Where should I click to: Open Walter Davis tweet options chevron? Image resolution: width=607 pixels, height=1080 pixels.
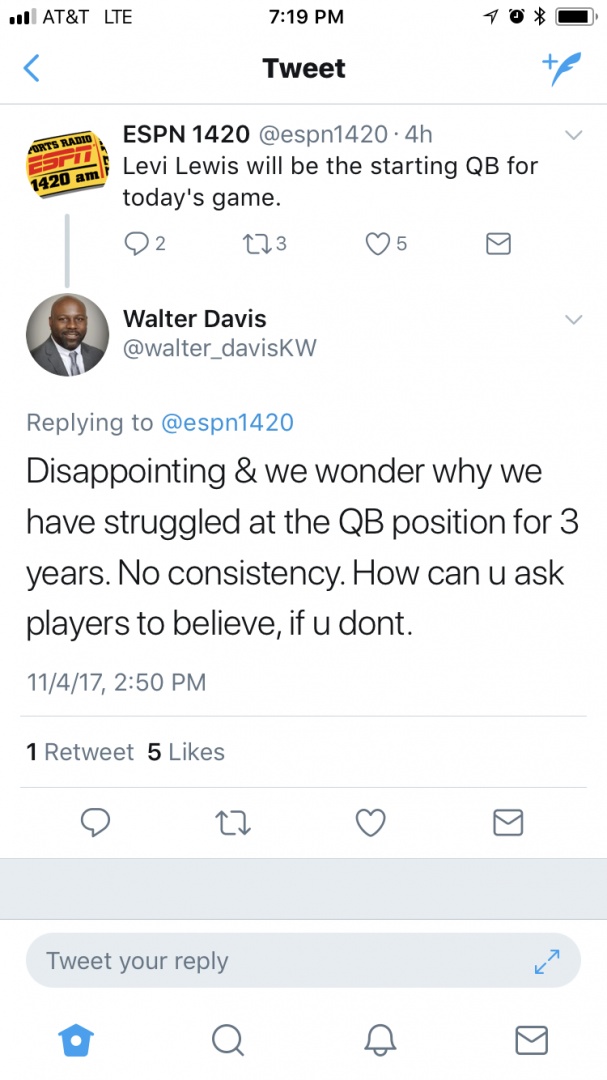point(573,320)
